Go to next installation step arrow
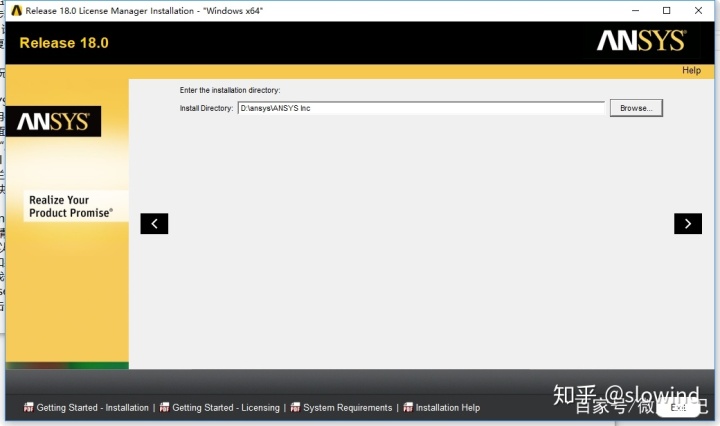This screenshot has width=720, height=426. (687, 224)
